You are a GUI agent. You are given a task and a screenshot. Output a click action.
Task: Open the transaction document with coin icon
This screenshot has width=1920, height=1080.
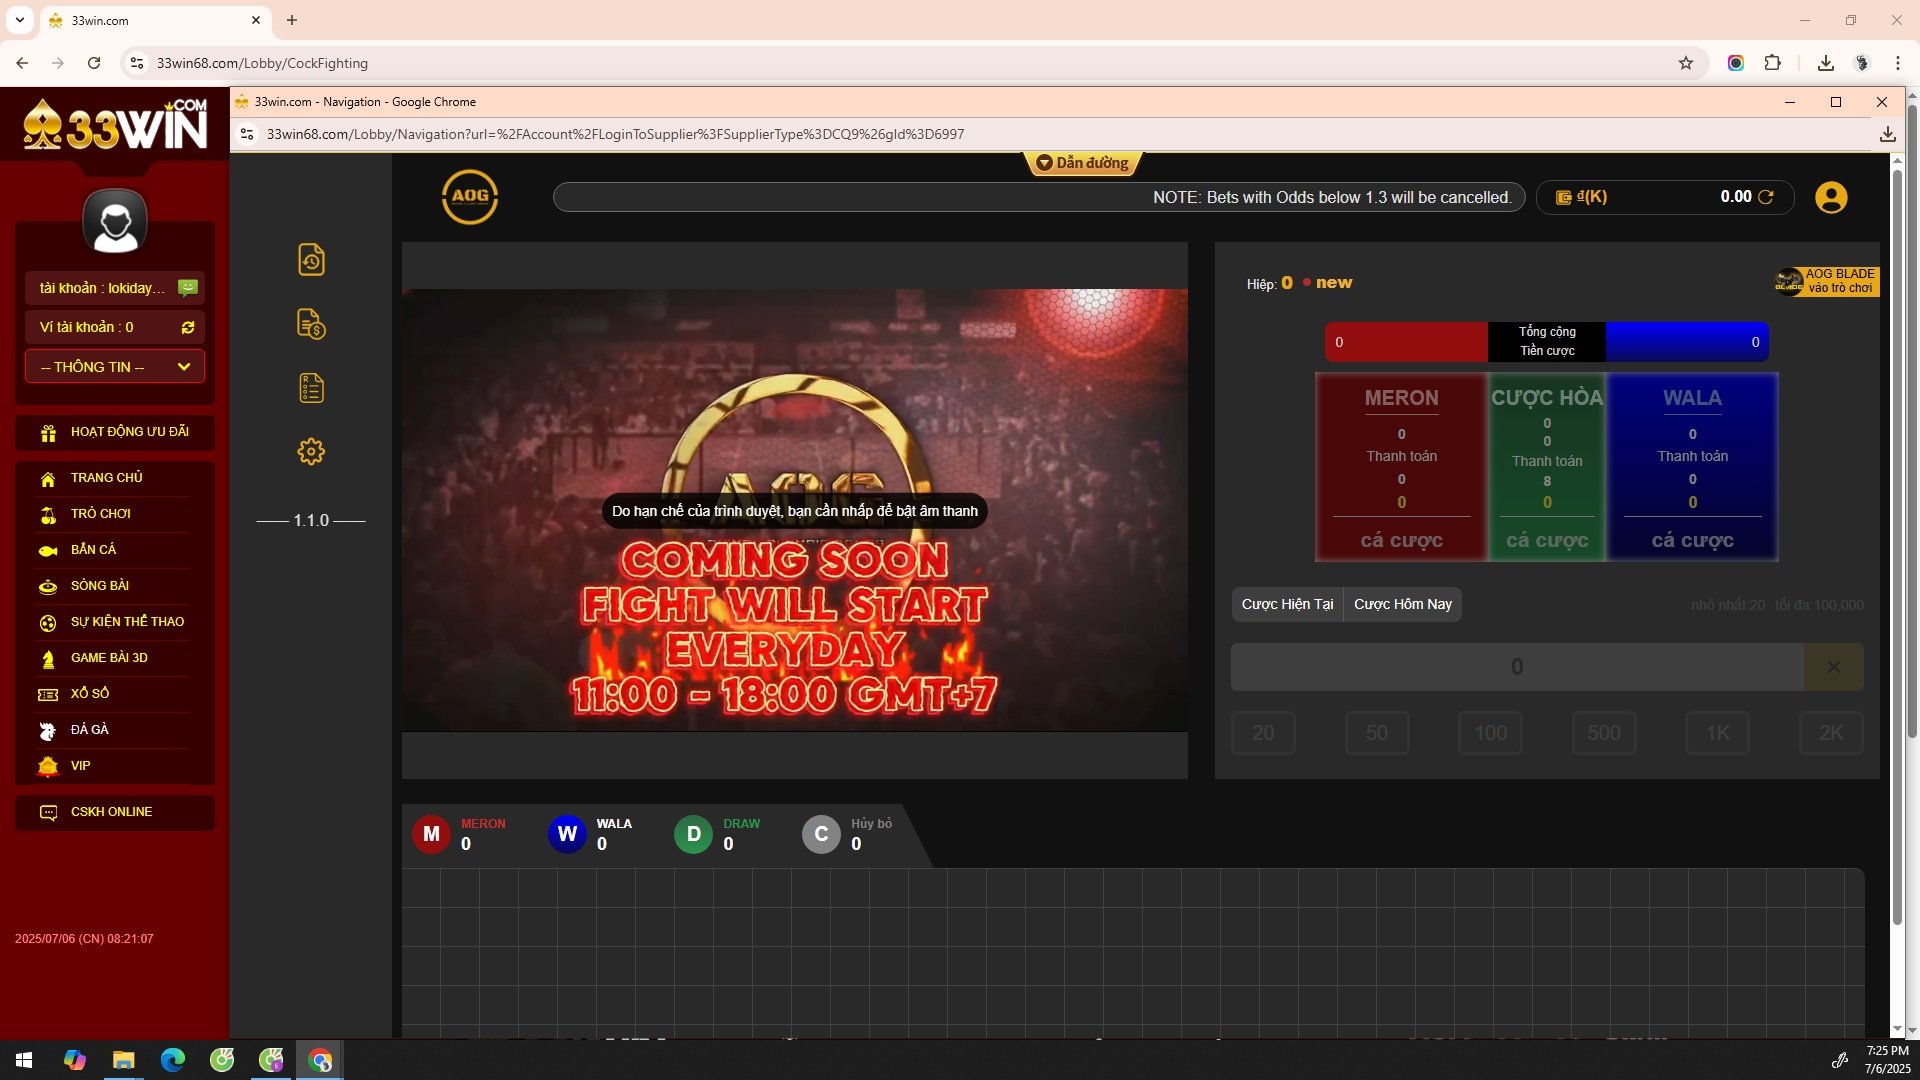(311, 324)
